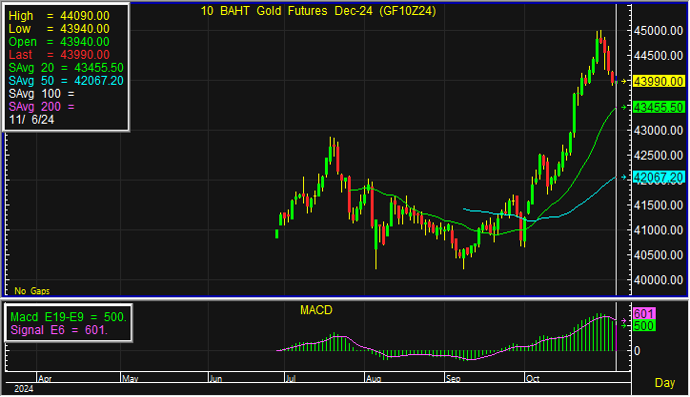Click the MACD panel title
This screenshot has height=397, width=690.
(316, 310)
